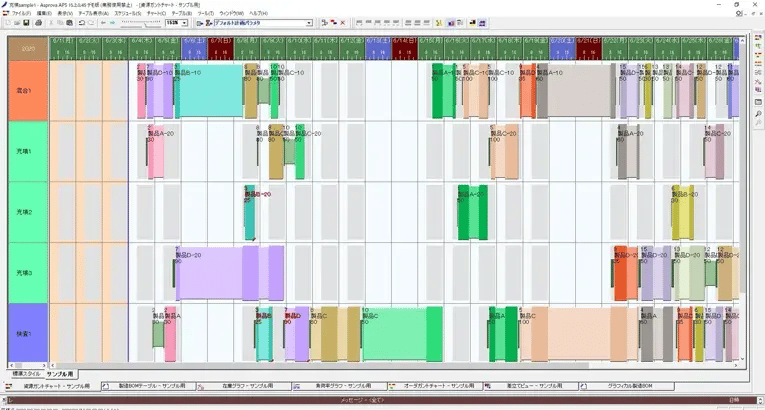Viewport: 765px width, 410px height.
Task: Click the Undo arrow icon
Action: [82, 22]
